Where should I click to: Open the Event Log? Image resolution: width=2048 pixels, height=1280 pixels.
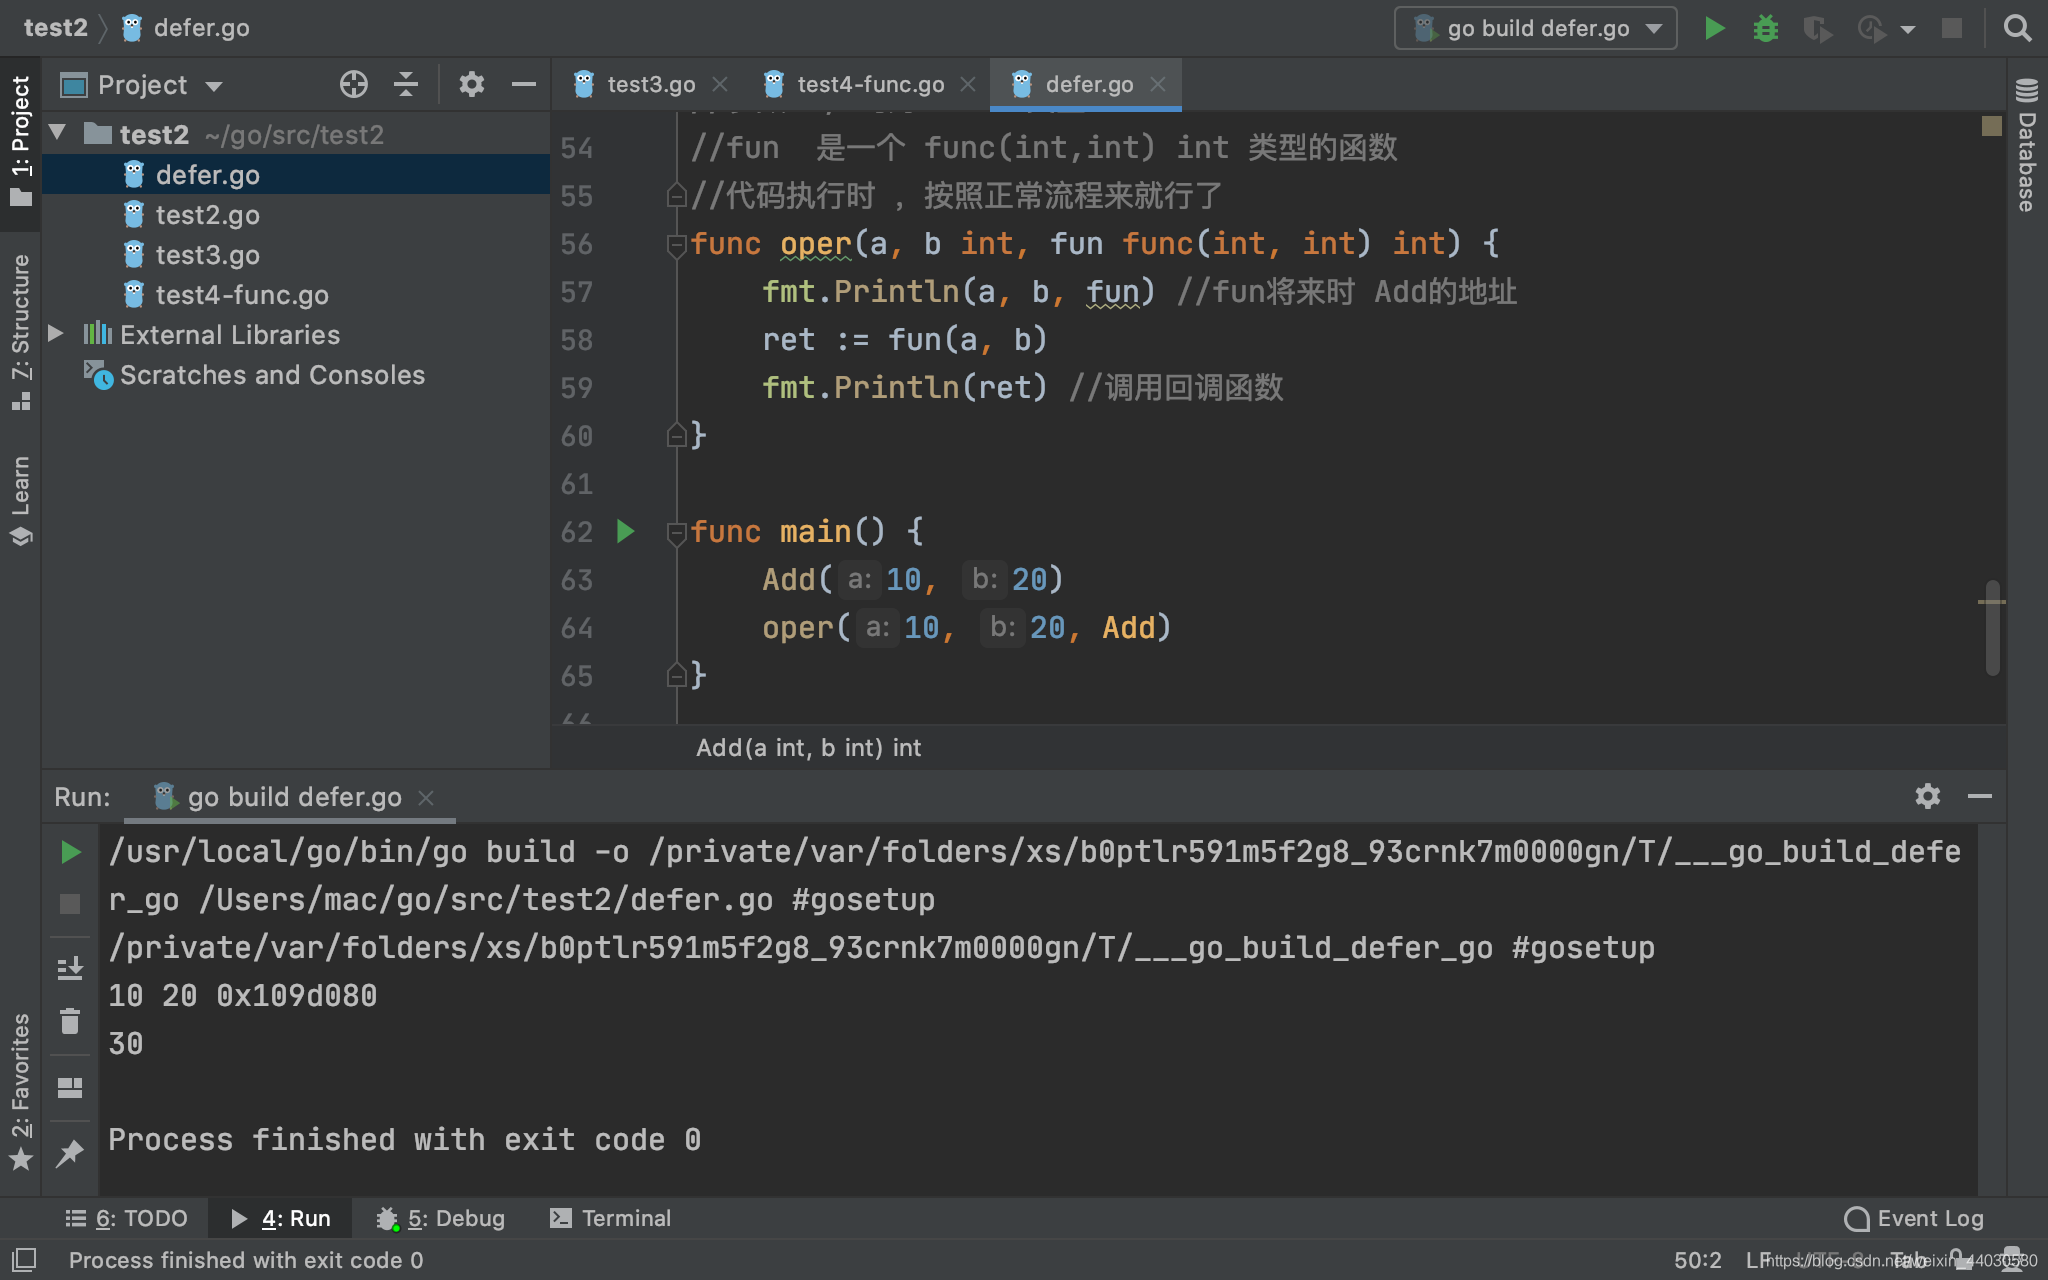coord(1914,1218)
